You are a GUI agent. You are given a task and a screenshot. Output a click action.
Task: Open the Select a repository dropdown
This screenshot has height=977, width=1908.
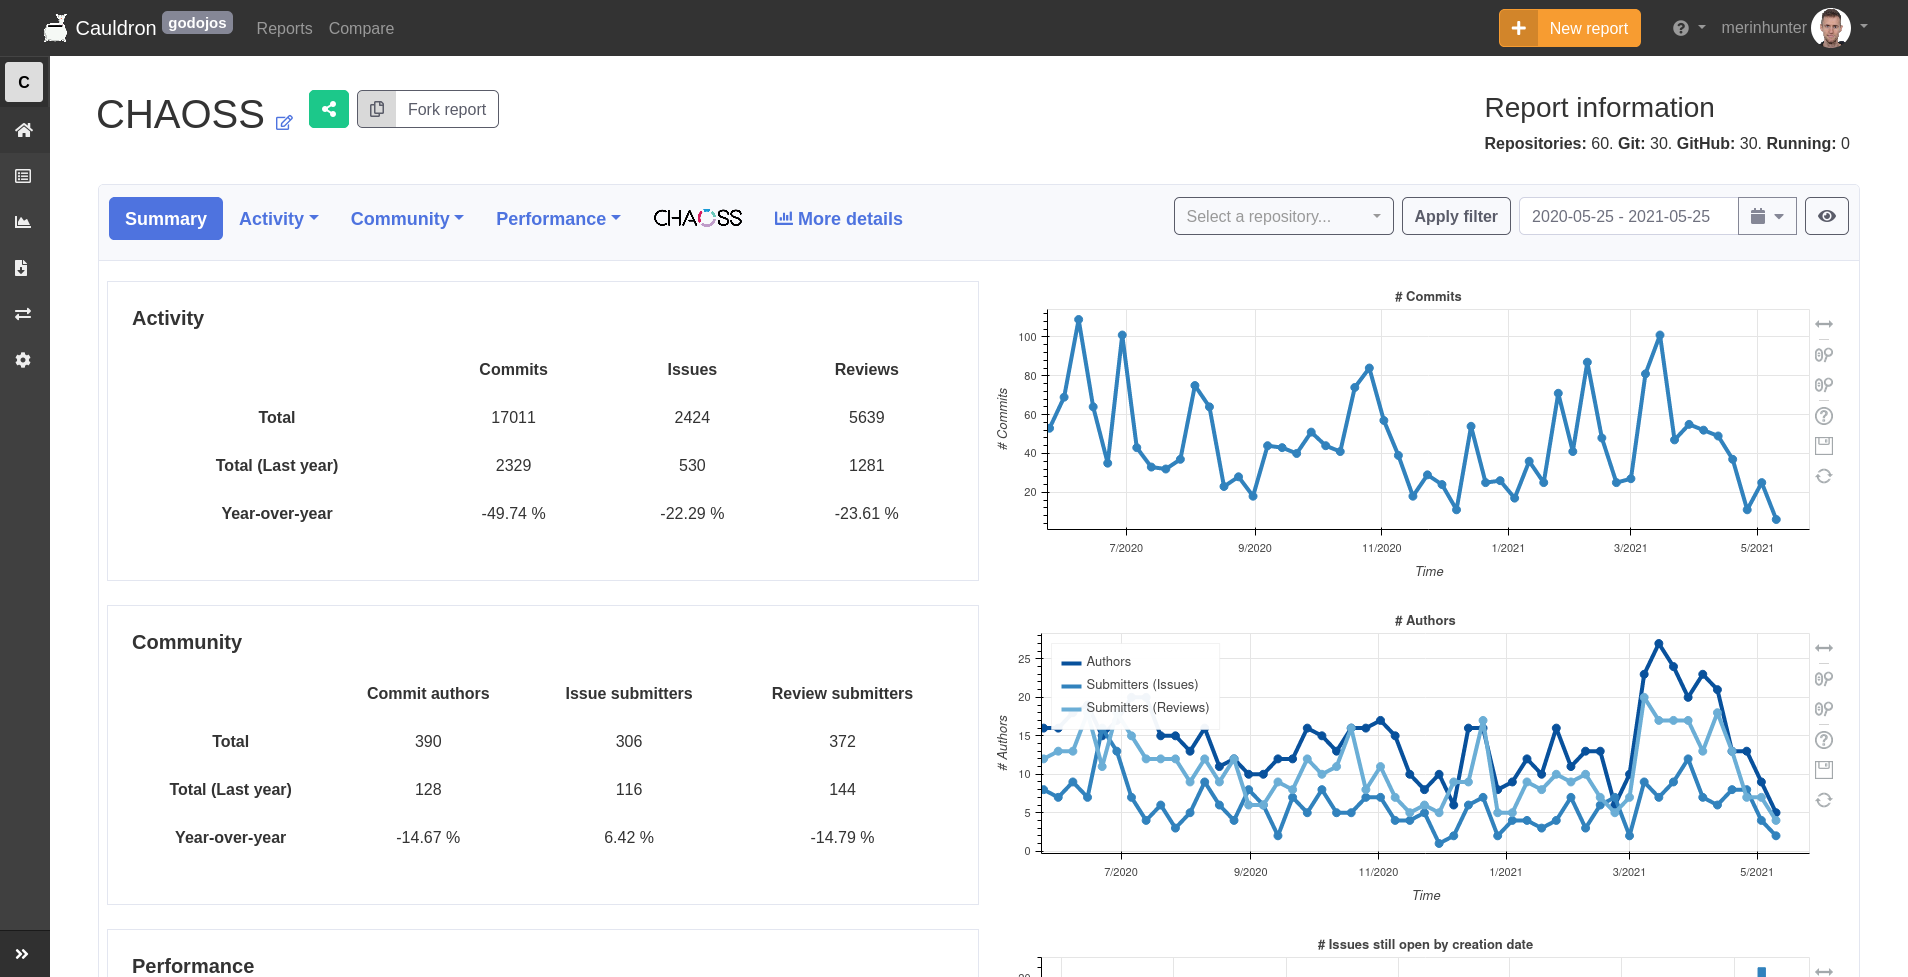[x=1283, y=216]
